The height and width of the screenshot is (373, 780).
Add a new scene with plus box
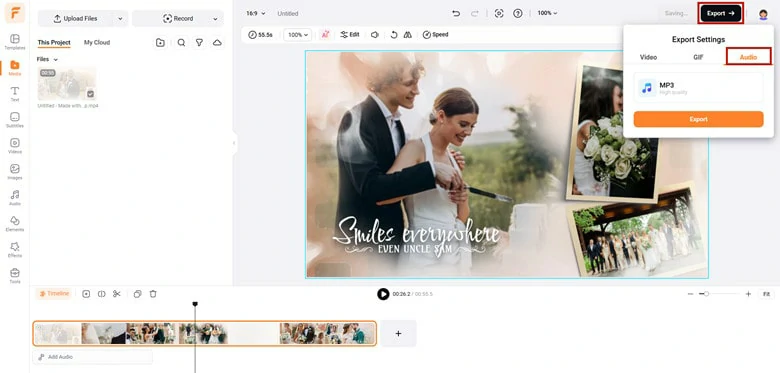[x=398, y=333]
